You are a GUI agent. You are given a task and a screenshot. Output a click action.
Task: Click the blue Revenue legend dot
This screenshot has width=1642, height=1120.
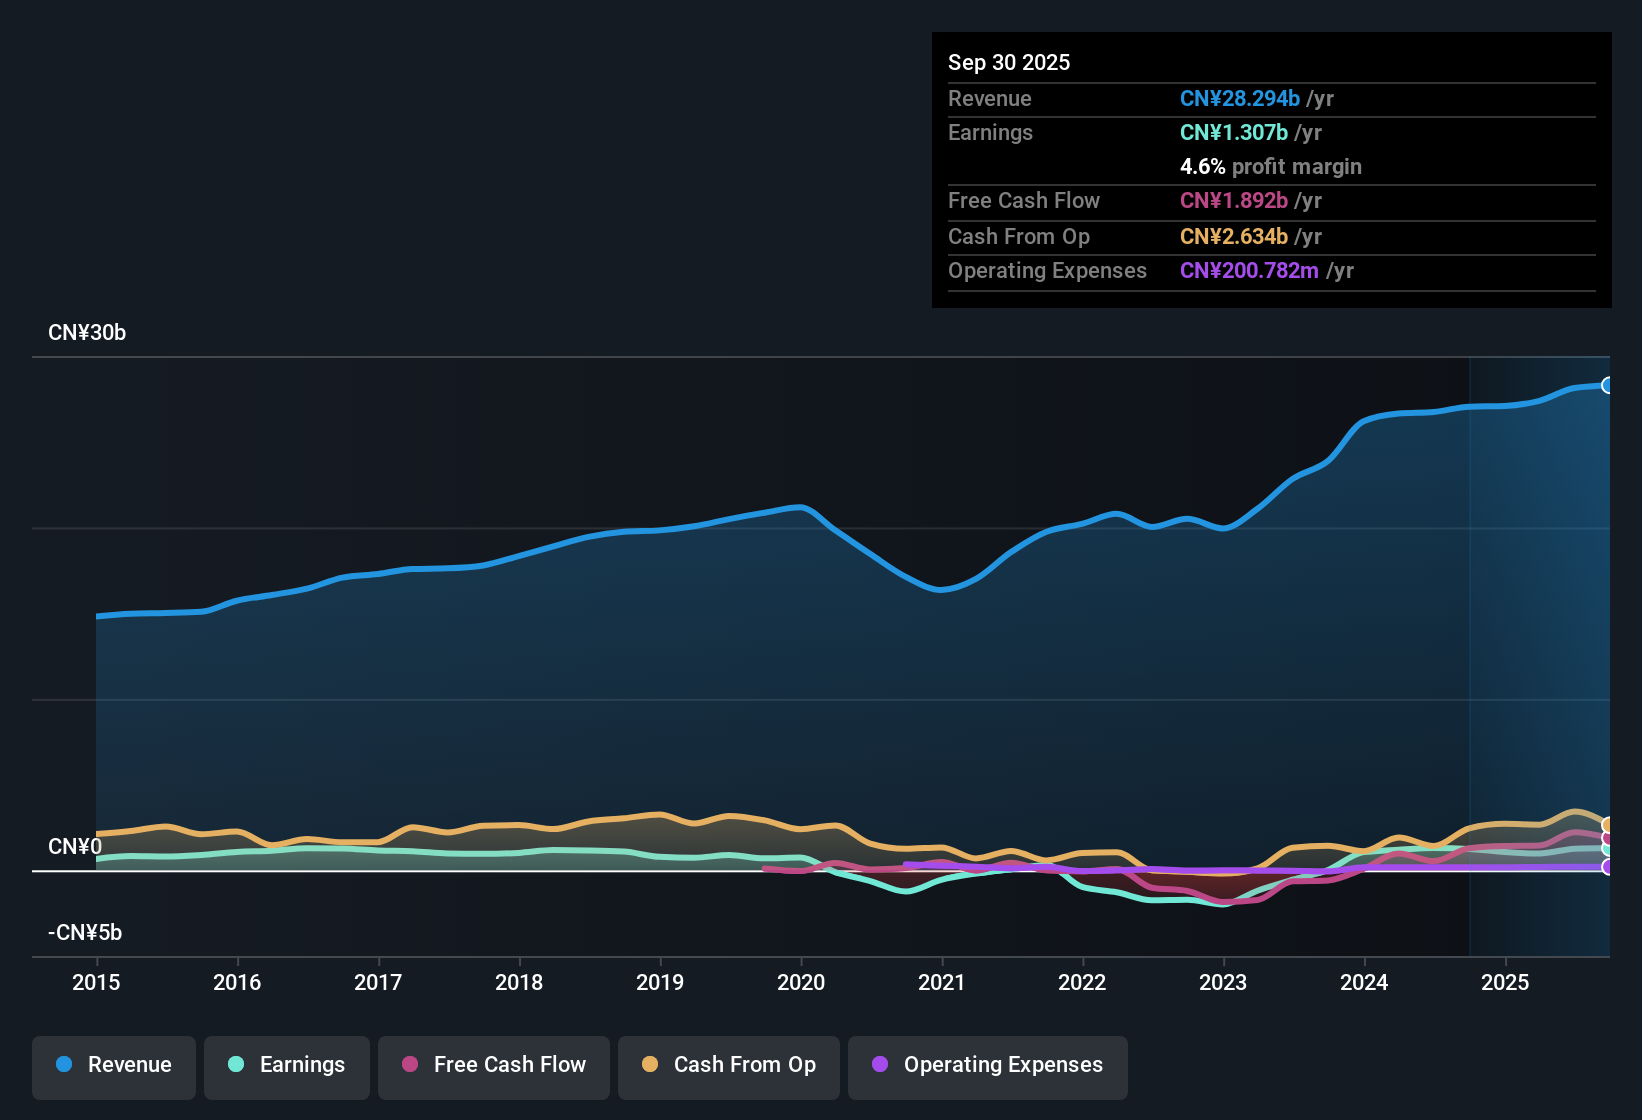coord(64,1065)
